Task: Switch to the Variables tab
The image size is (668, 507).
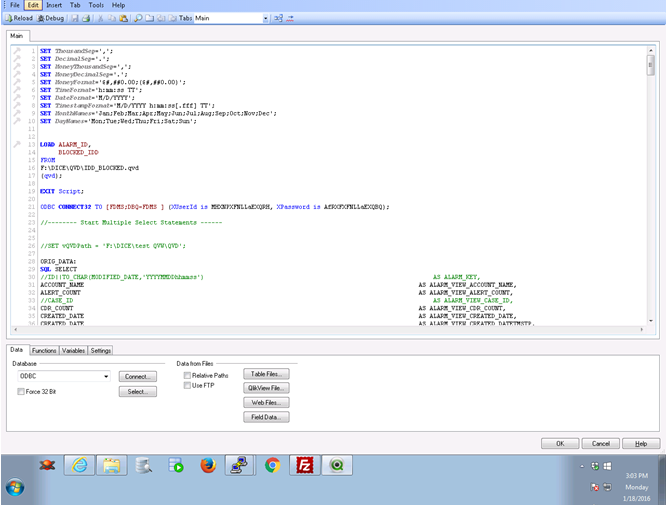Action: [73, 351]
